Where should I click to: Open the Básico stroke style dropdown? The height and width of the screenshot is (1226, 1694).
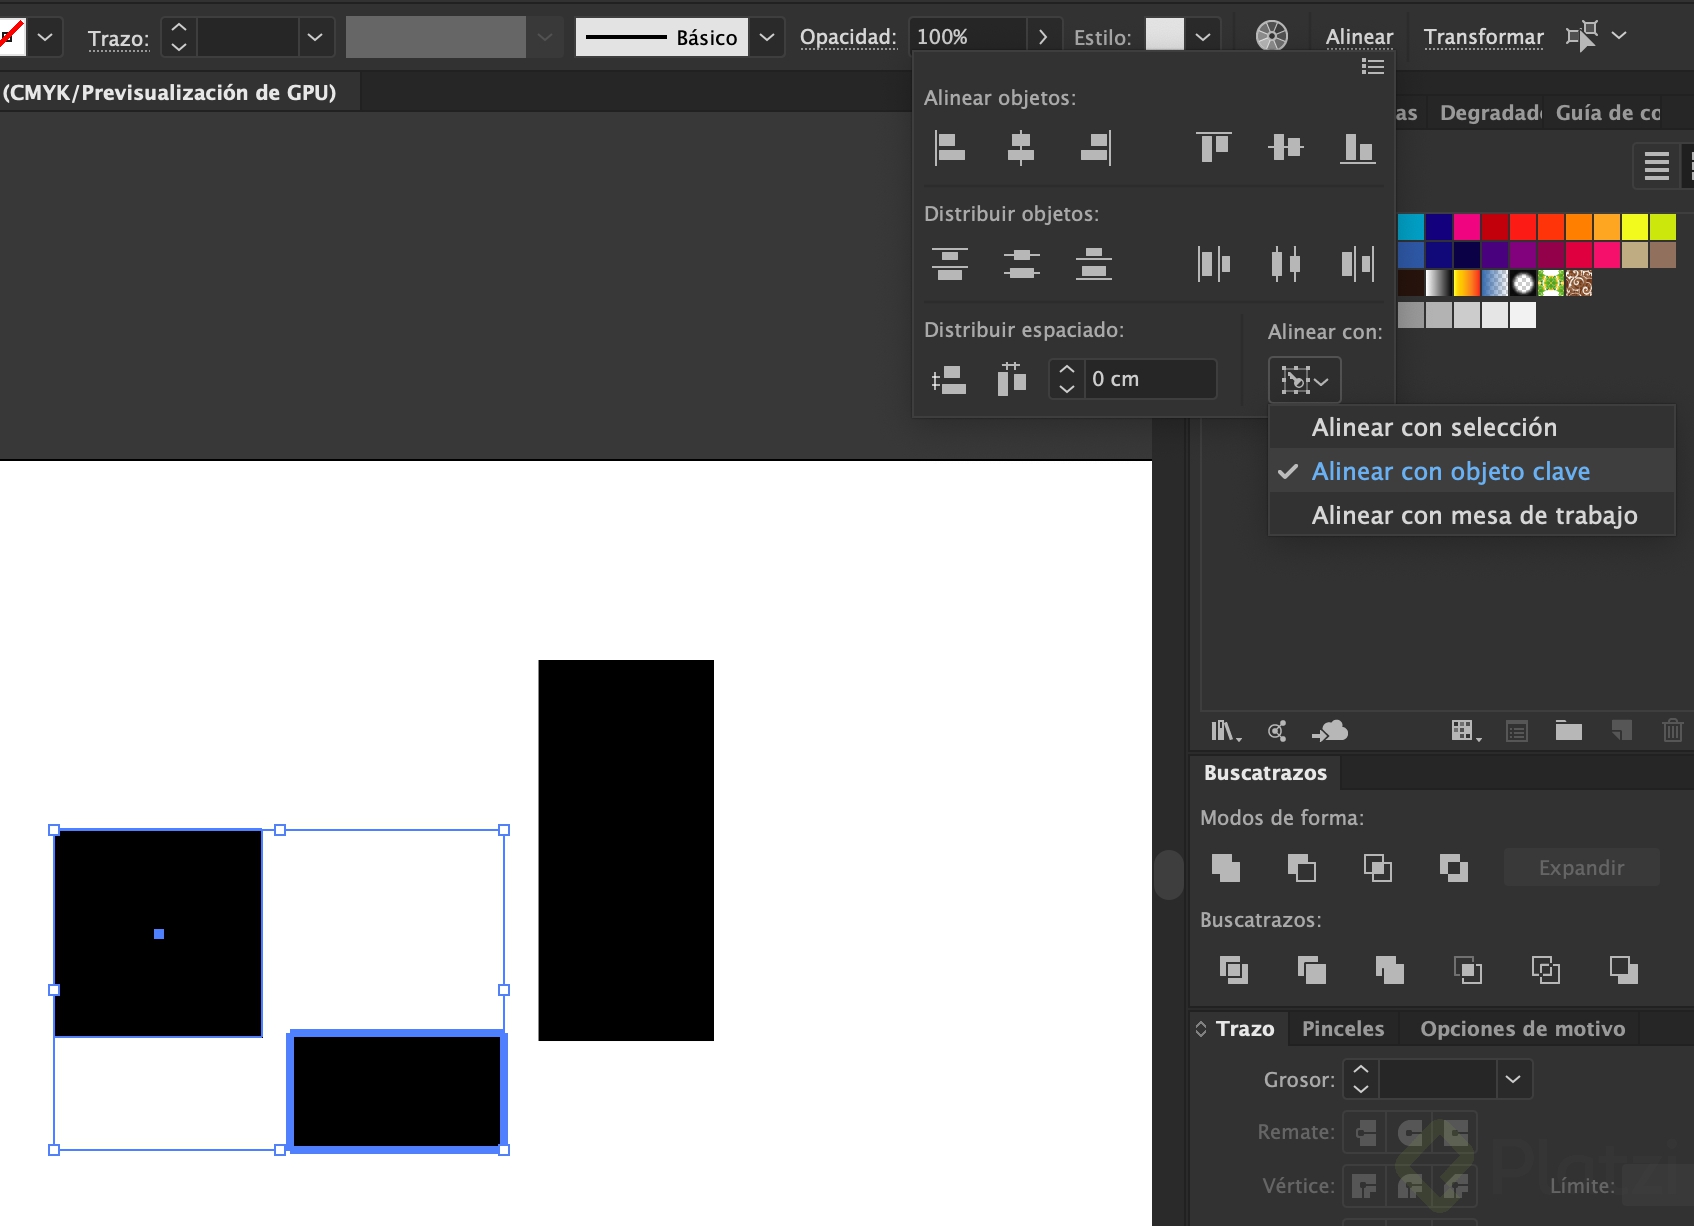pyautogui.click(x=767, y=37)
